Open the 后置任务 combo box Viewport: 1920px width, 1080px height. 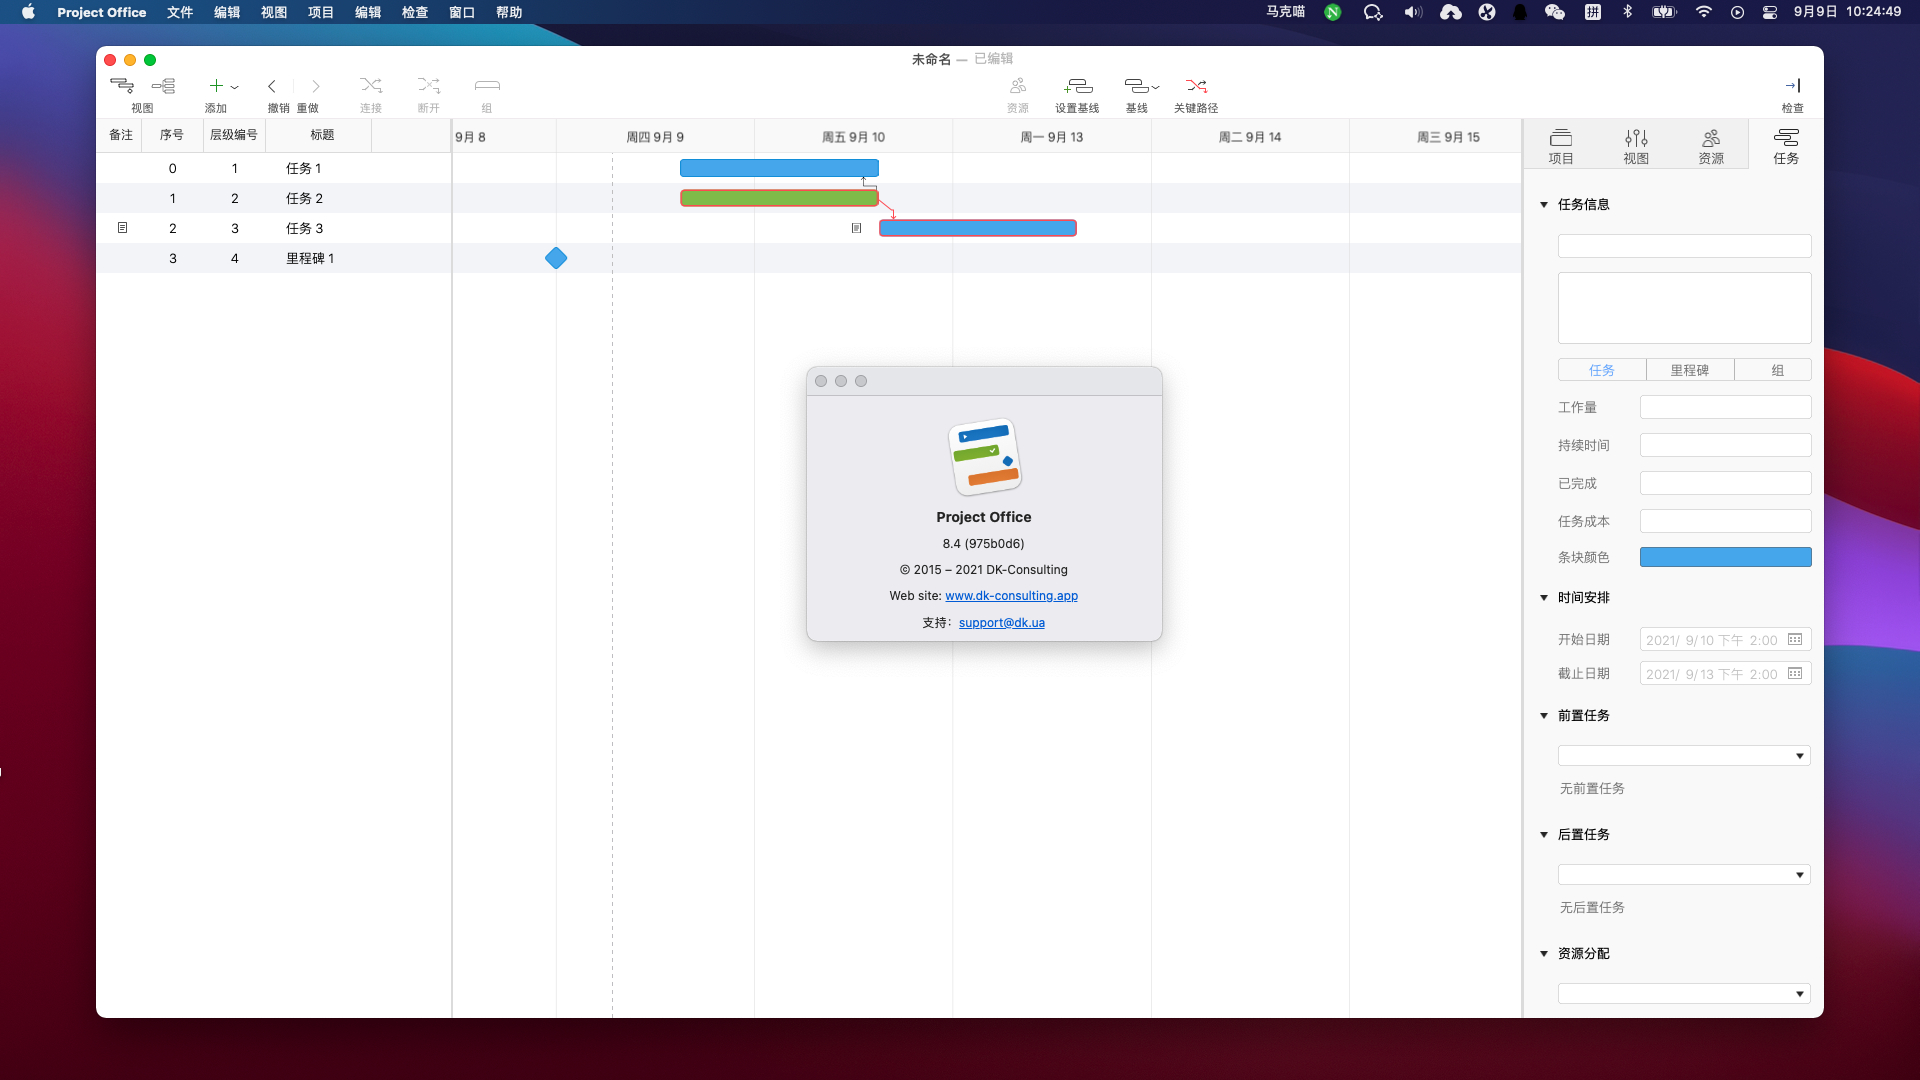[x=1684, y=875]
